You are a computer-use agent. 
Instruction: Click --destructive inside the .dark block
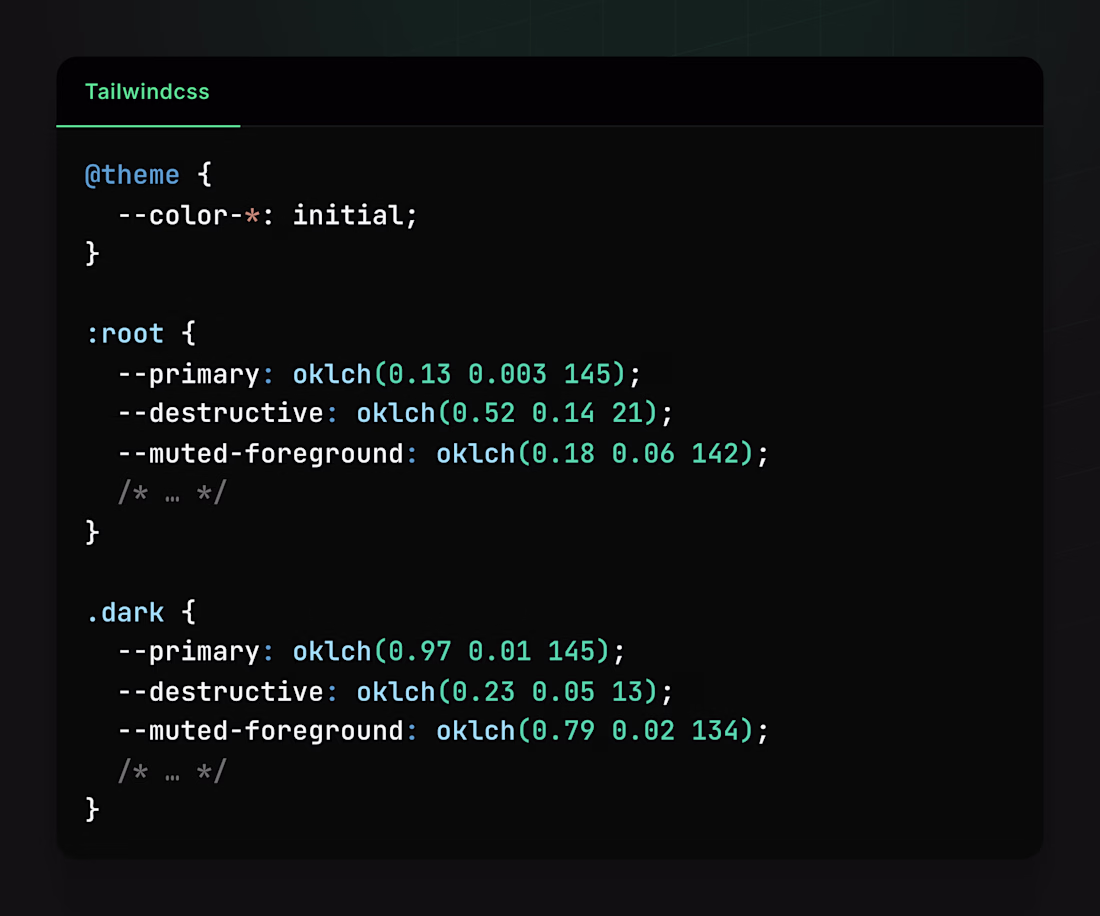[x=220, y=691]
